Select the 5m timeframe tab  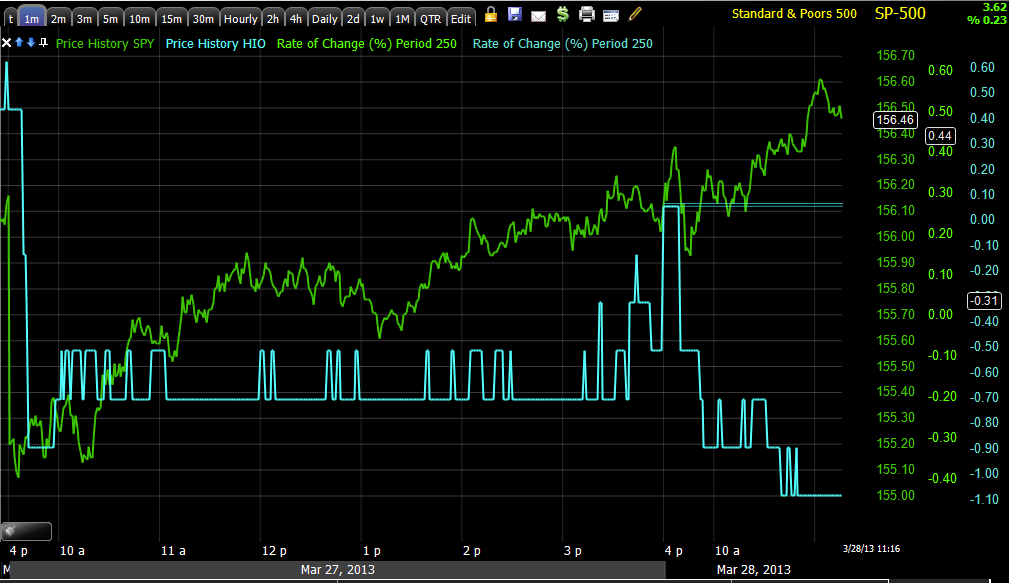pyautogui.click(x=111, y=19)
